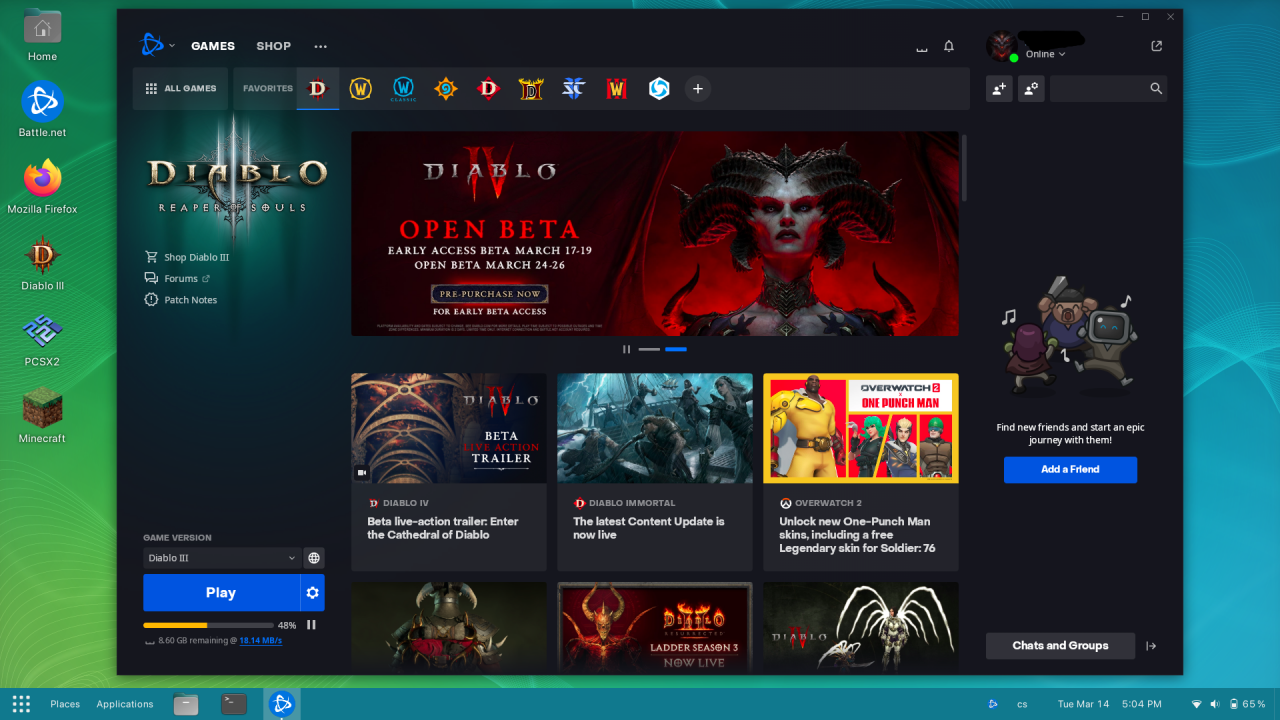Viewport: 1280px width, 720px height.
Task: Open PCSX2 desktop icon
Action: point(42,340)
